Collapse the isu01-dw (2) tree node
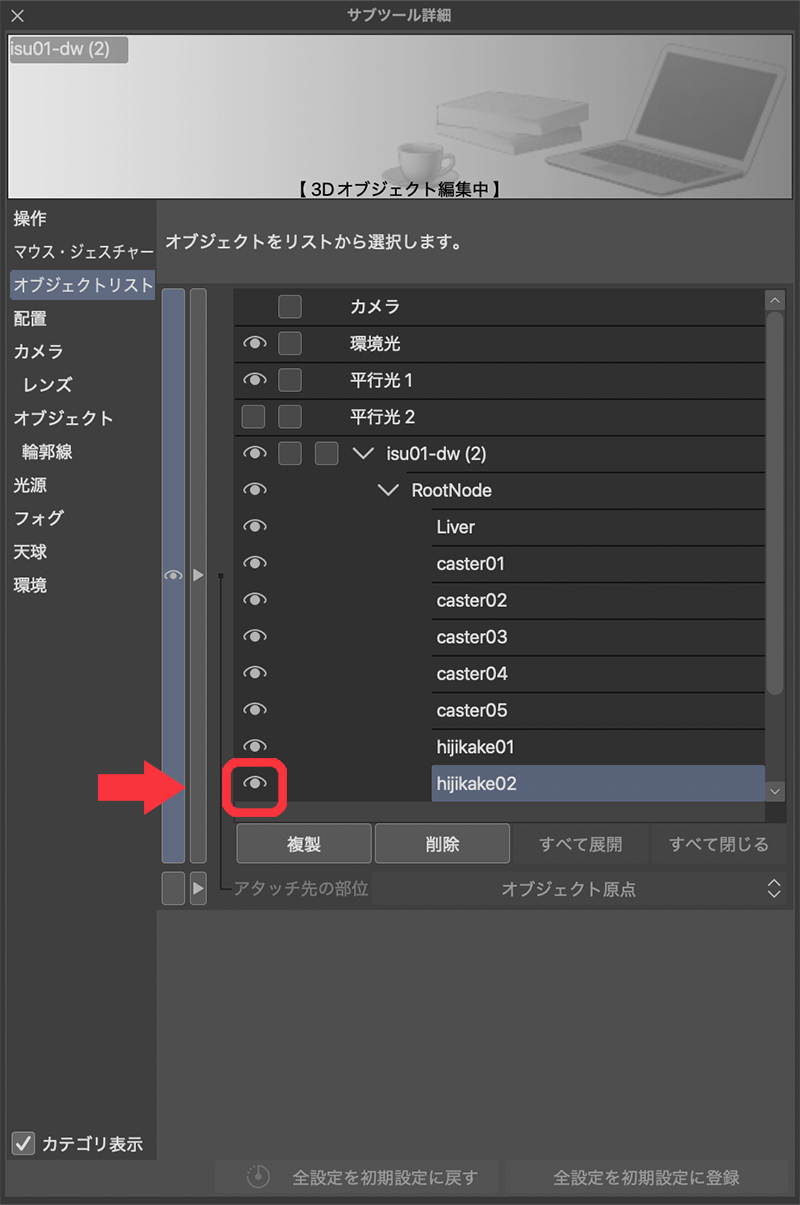Viewport: 800px width, 1205px height. tap(363, 454)
